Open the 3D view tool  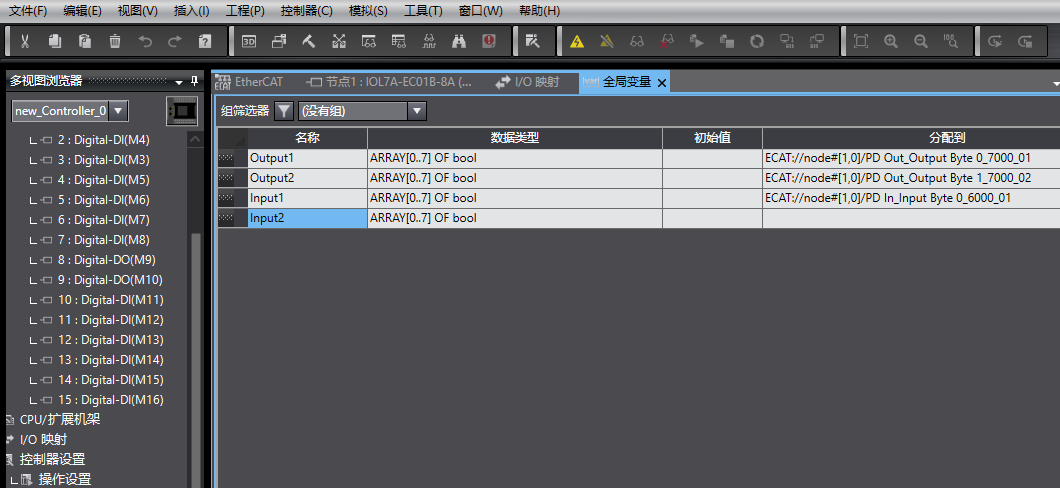click(x=249, y=42)
